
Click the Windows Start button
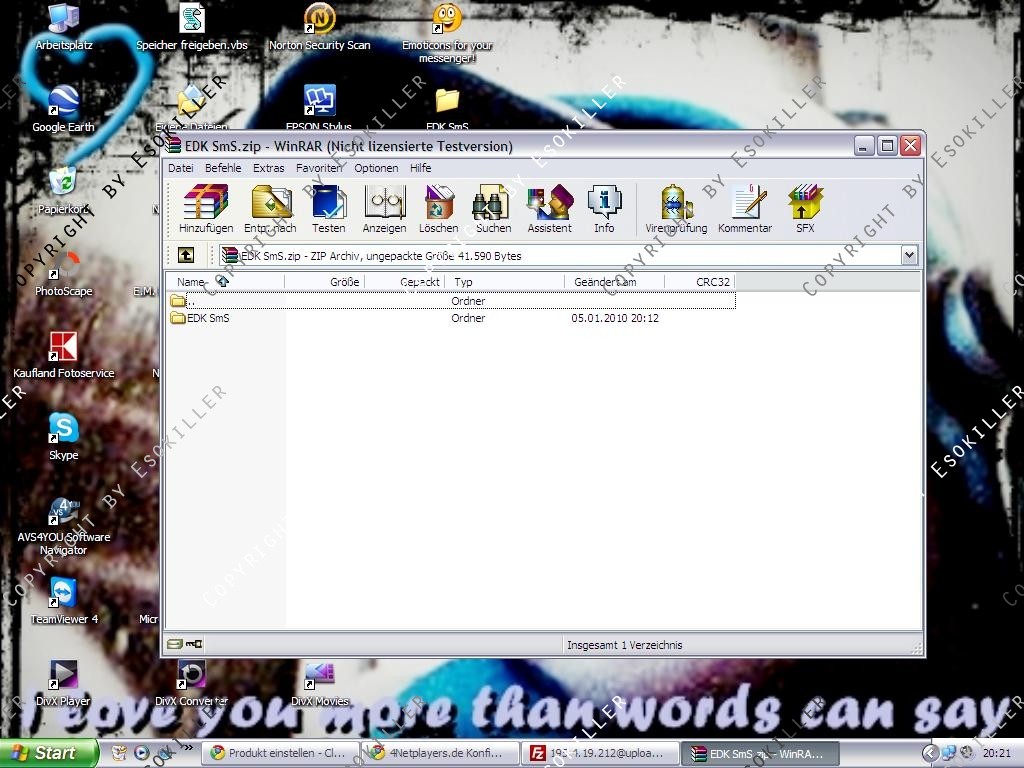click(48, 753)
